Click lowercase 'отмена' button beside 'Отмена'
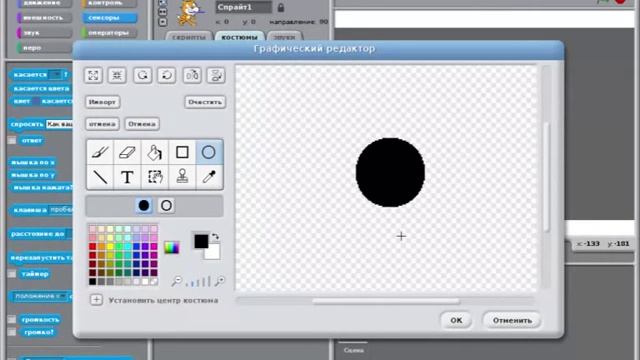640x360 pixels. (x=102, y=124)
